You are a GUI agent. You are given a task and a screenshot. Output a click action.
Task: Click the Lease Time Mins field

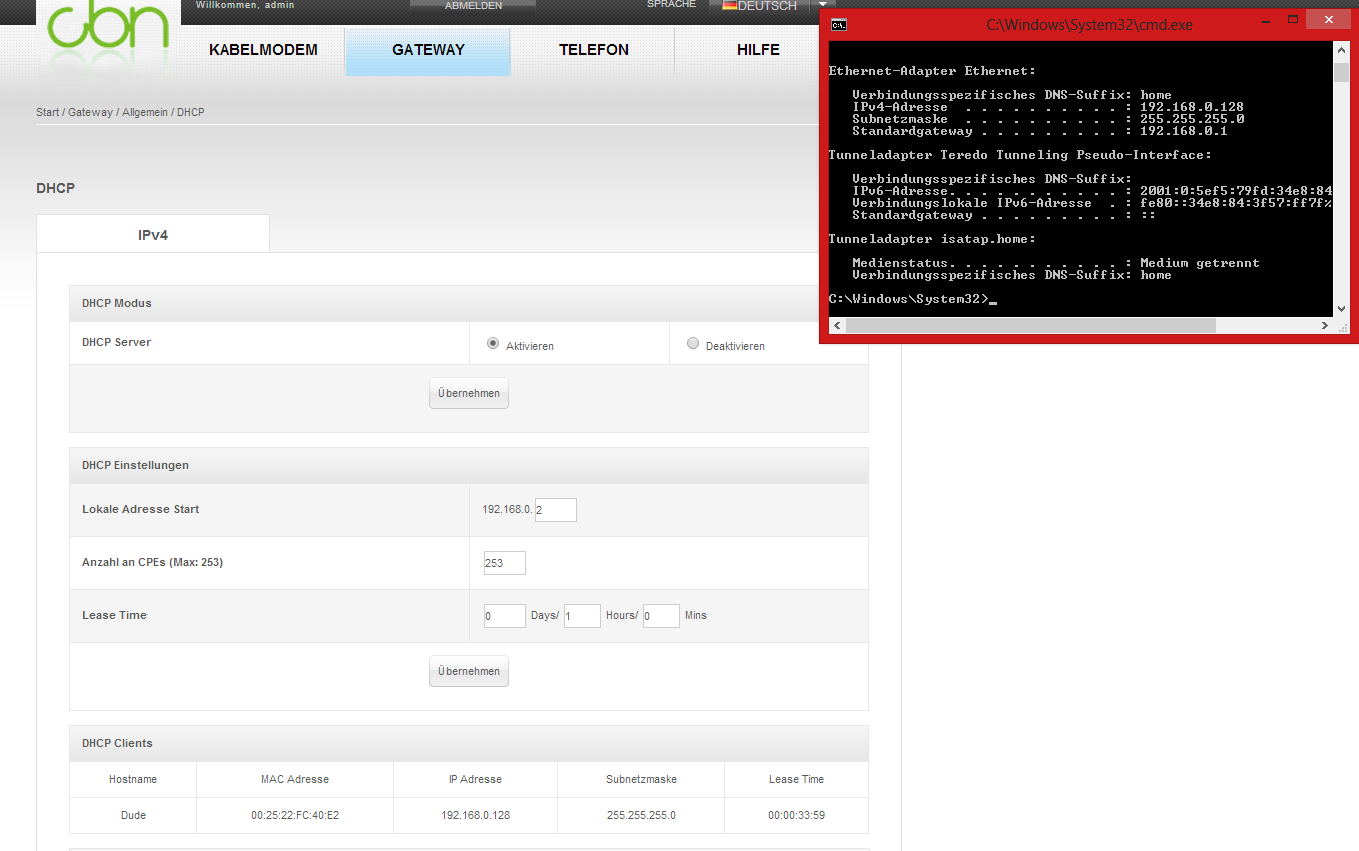click(661, 616)
